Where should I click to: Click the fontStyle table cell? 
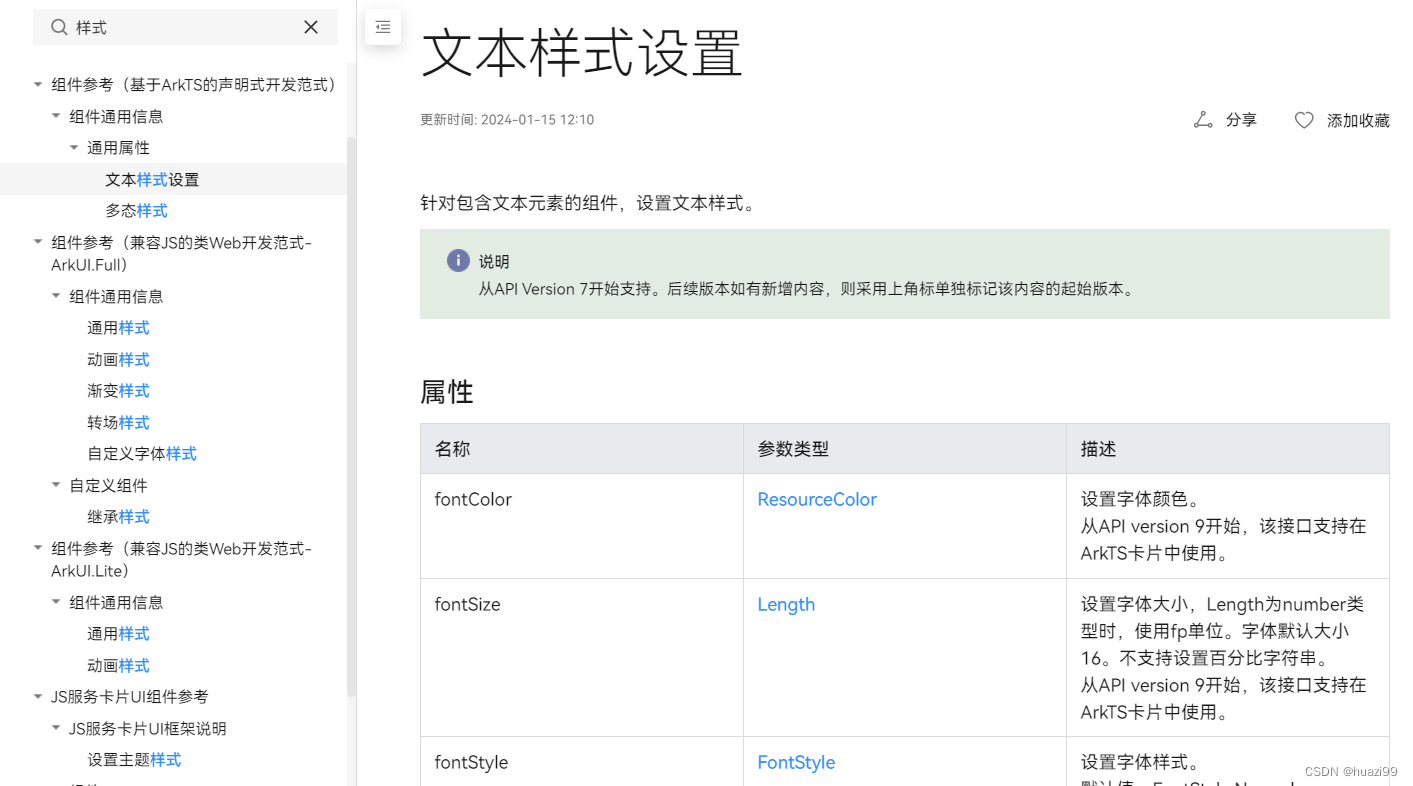point(582,762)
